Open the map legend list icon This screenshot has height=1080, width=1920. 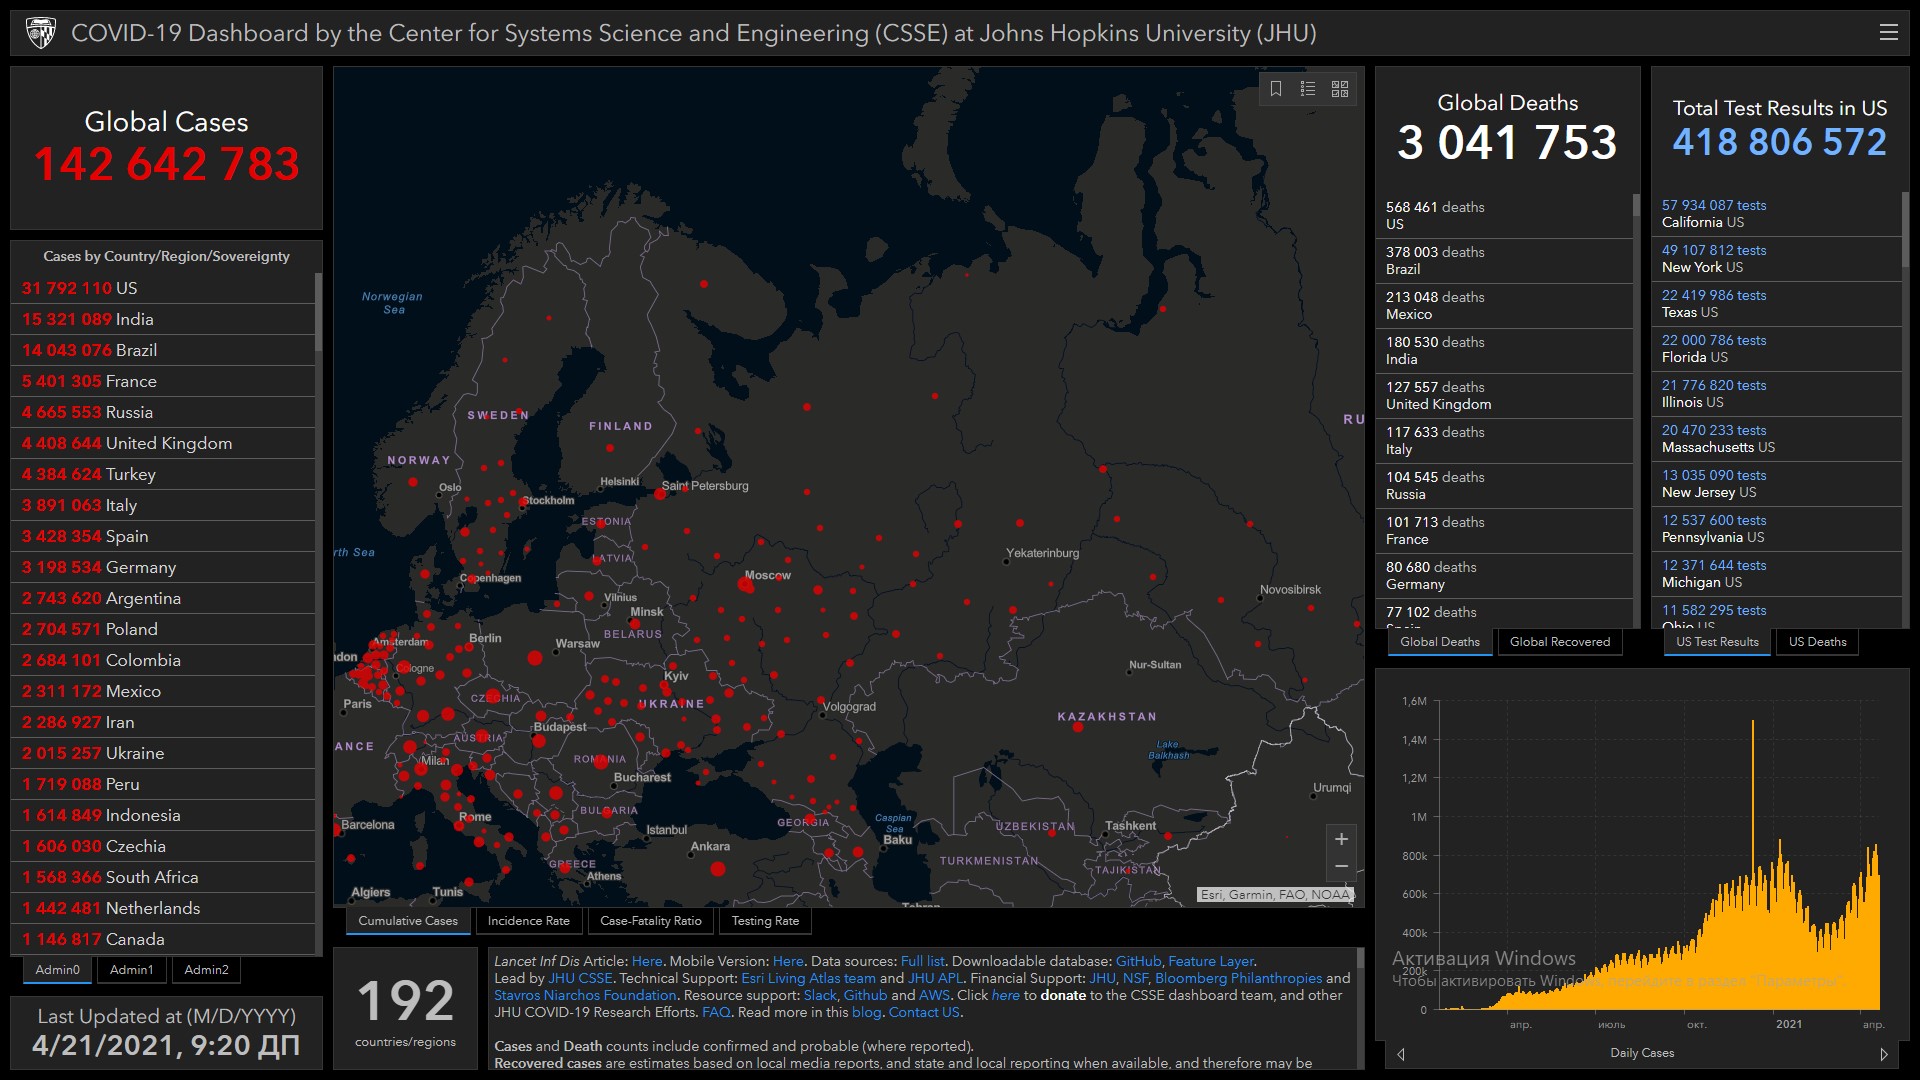click(1308, 89)
